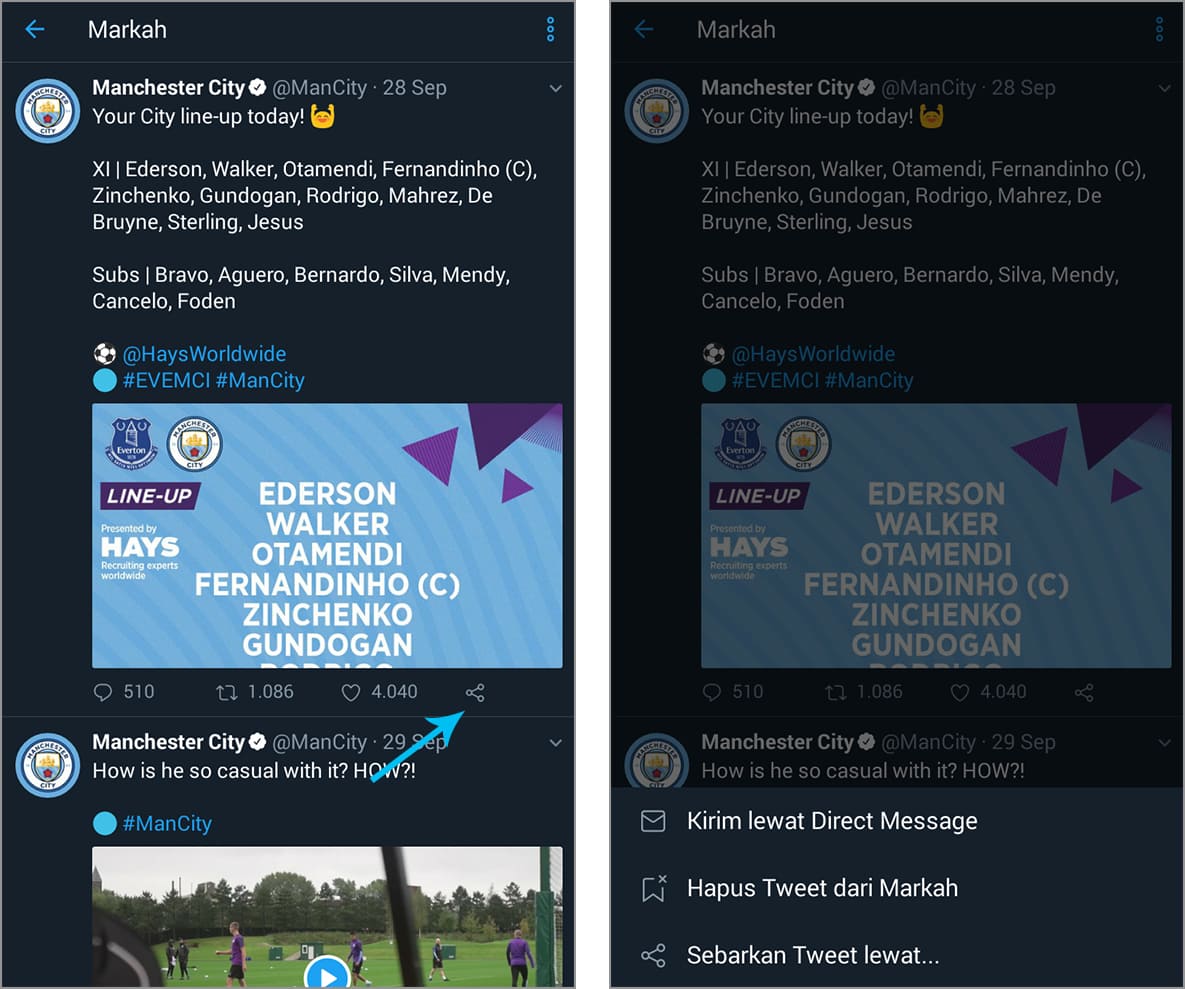
Task: Tap the share icon under line-up tweet
Action: (475, 692)
